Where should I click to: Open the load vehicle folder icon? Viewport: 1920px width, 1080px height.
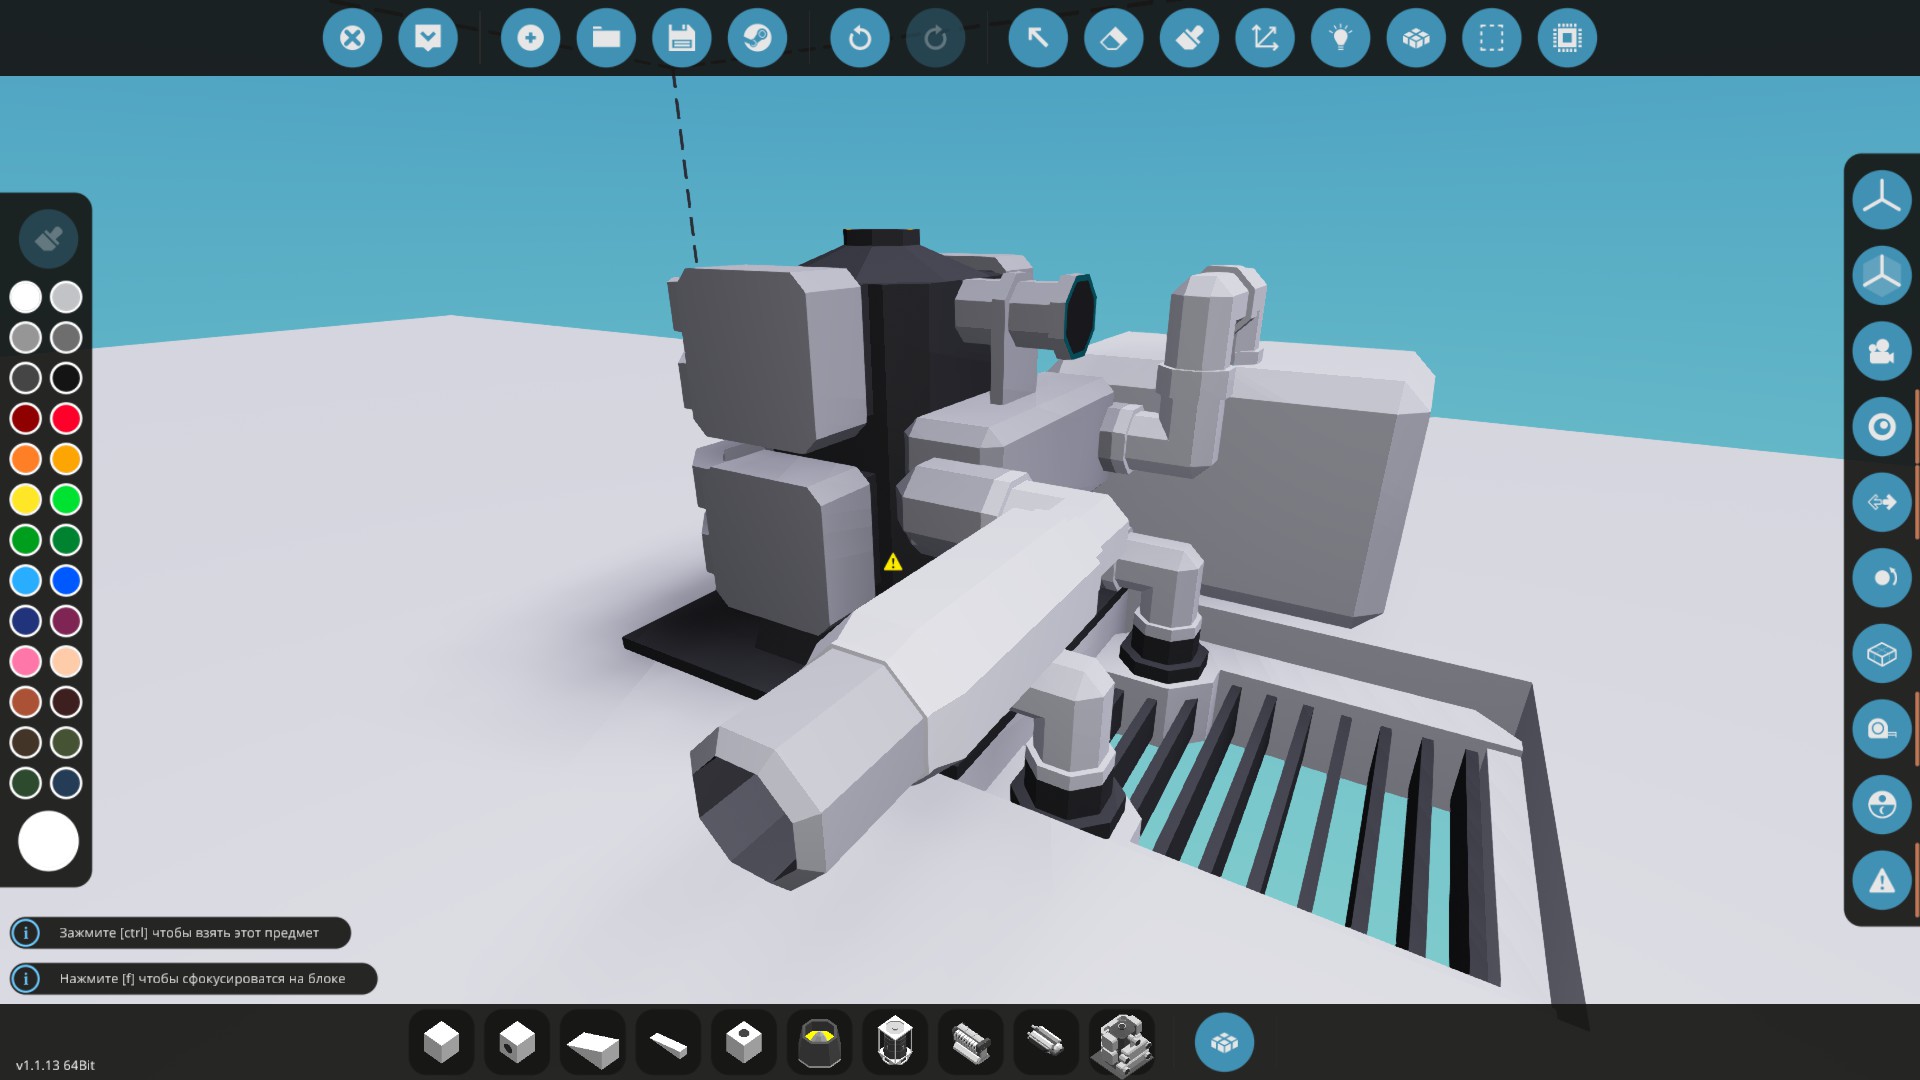click(606, 38)
